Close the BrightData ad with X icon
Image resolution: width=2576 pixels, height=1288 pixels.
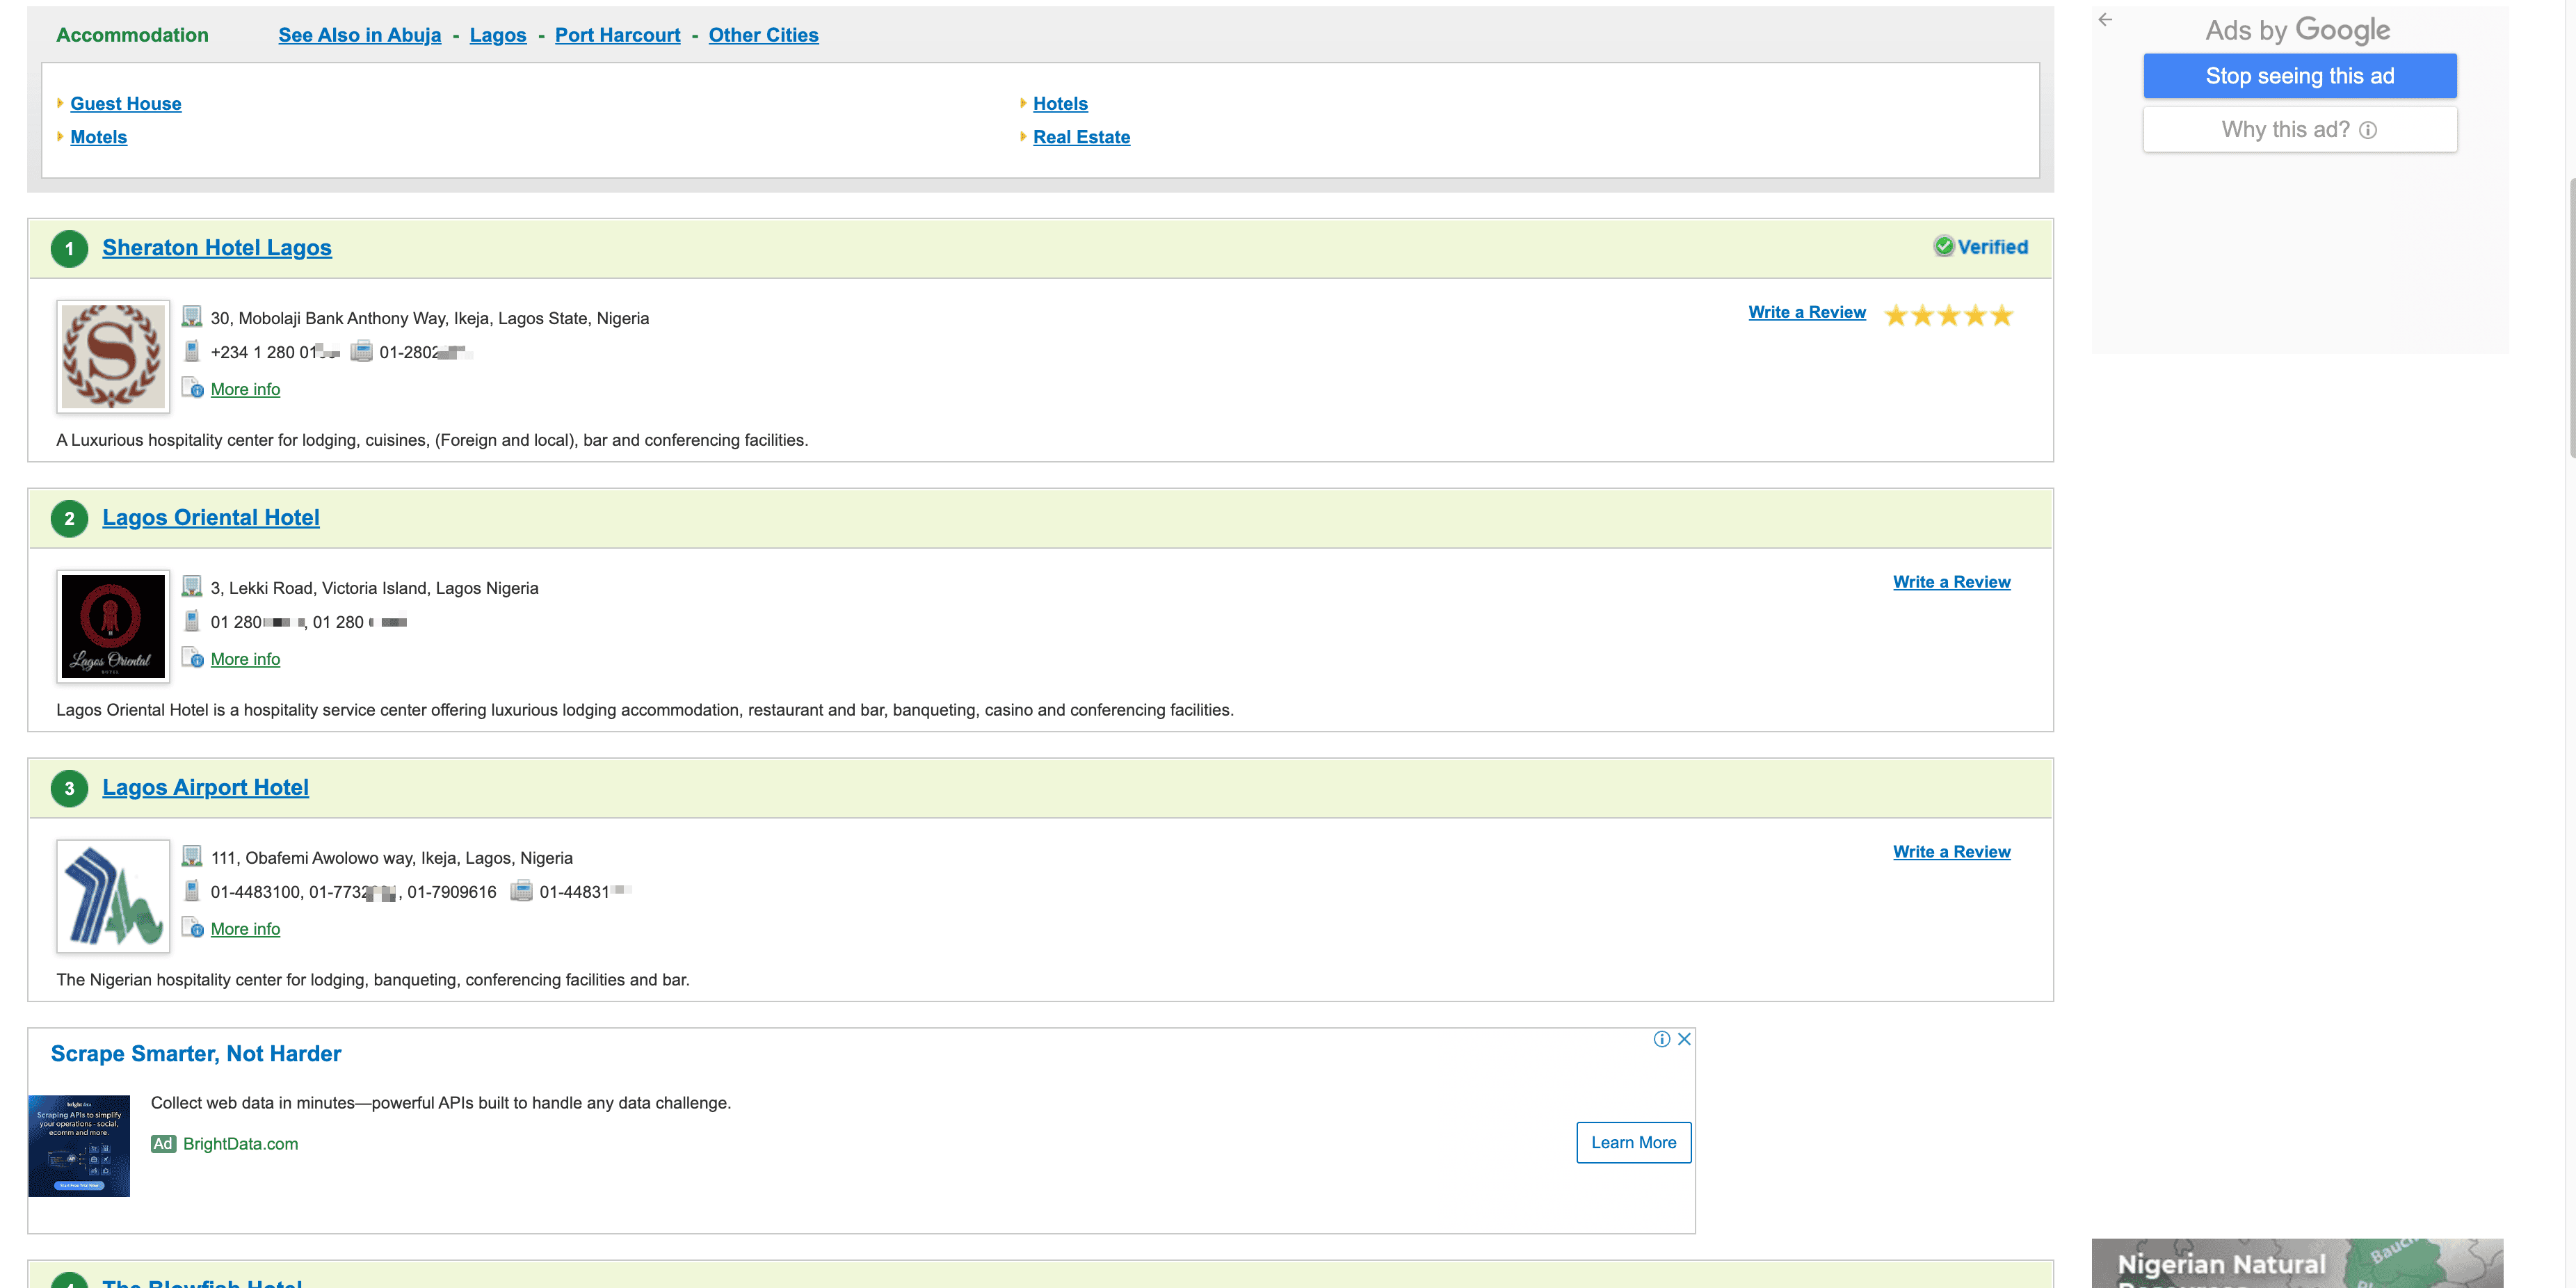pos(1684,1039)
